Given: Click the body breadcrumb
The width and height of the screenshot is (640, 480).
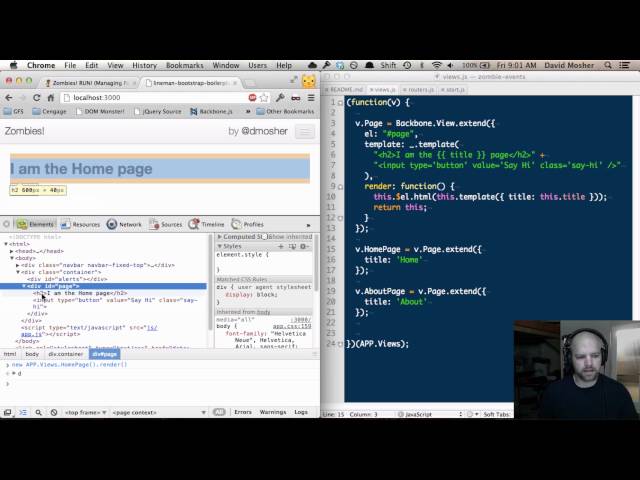Looking at the screenshot, I should [32, 354].
